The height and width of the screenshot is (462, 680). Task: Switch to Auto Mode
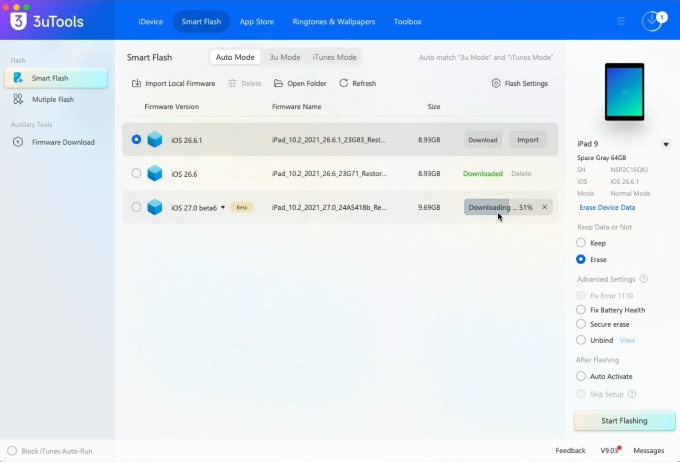tap(235, 57)
